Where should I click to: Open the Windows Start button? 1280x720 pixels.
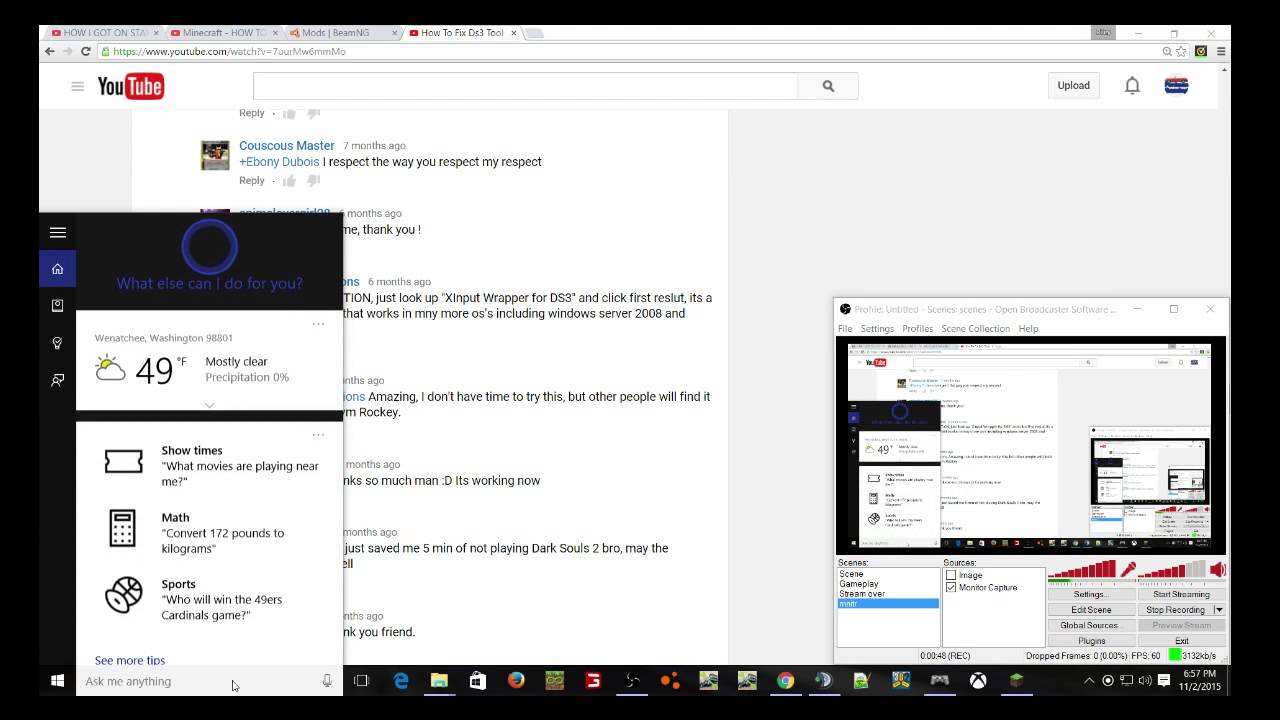(57, 681)
